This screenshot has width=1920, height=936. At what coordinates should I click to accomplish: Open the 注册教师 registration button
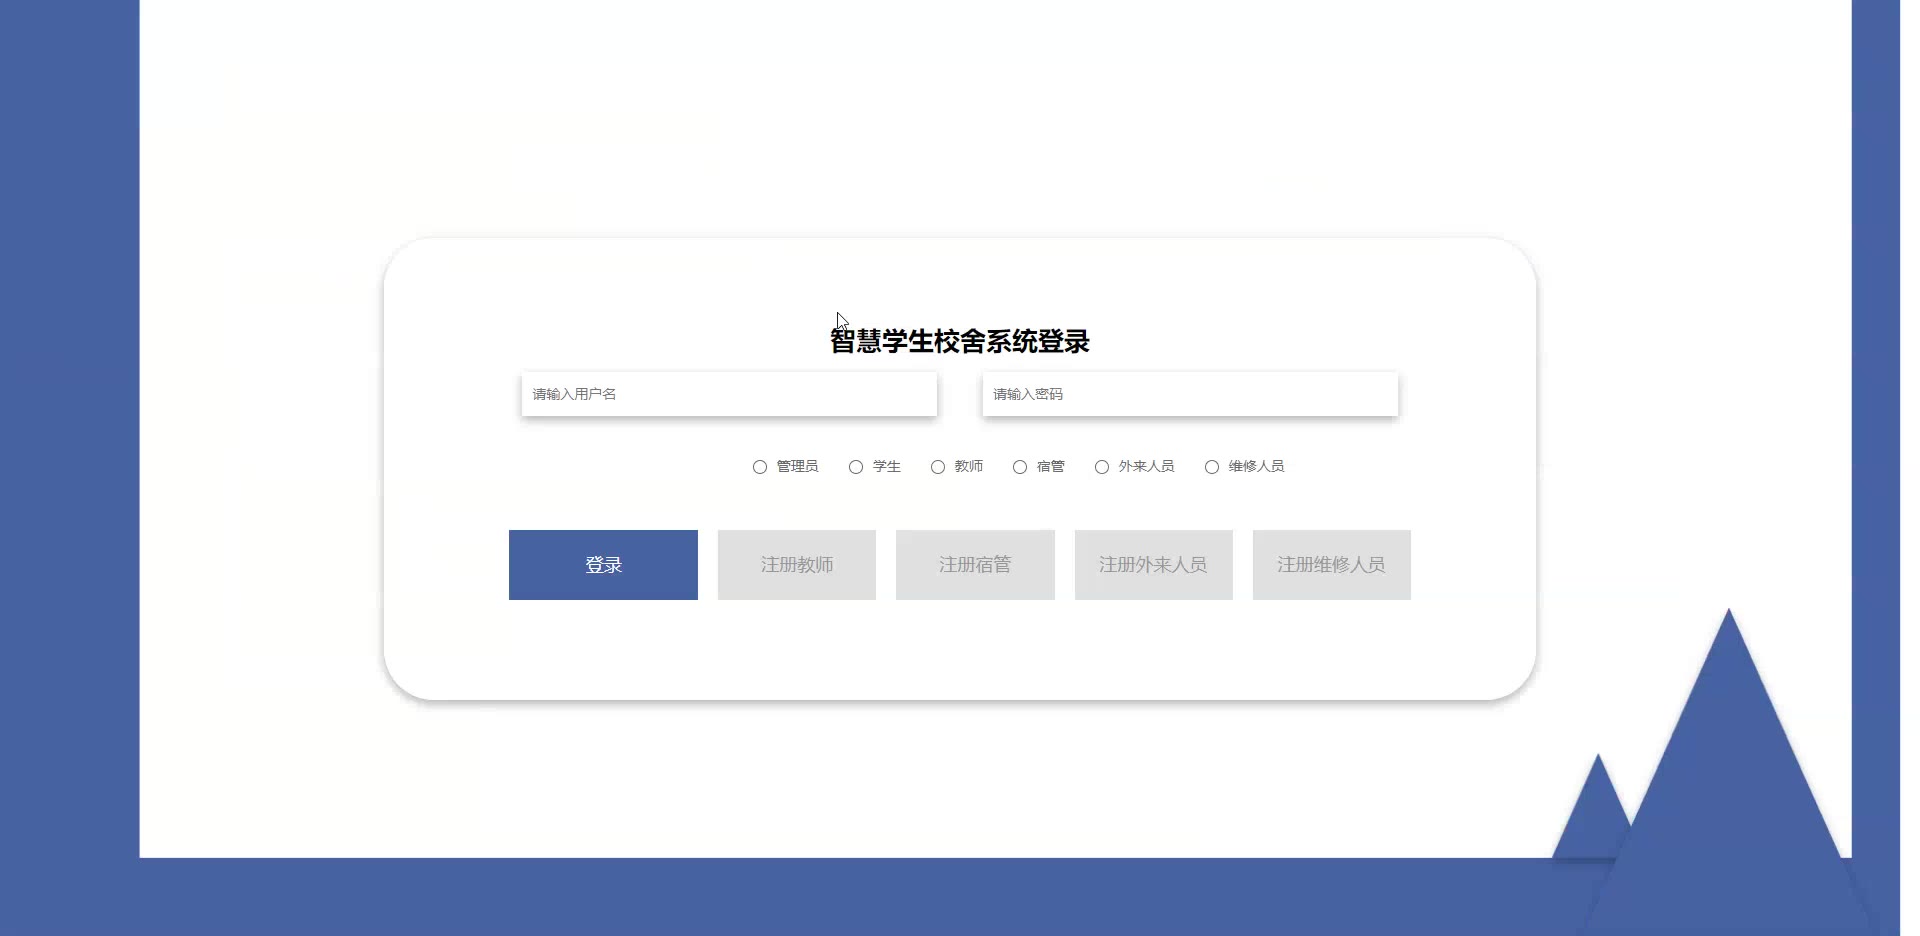[797, 565]
